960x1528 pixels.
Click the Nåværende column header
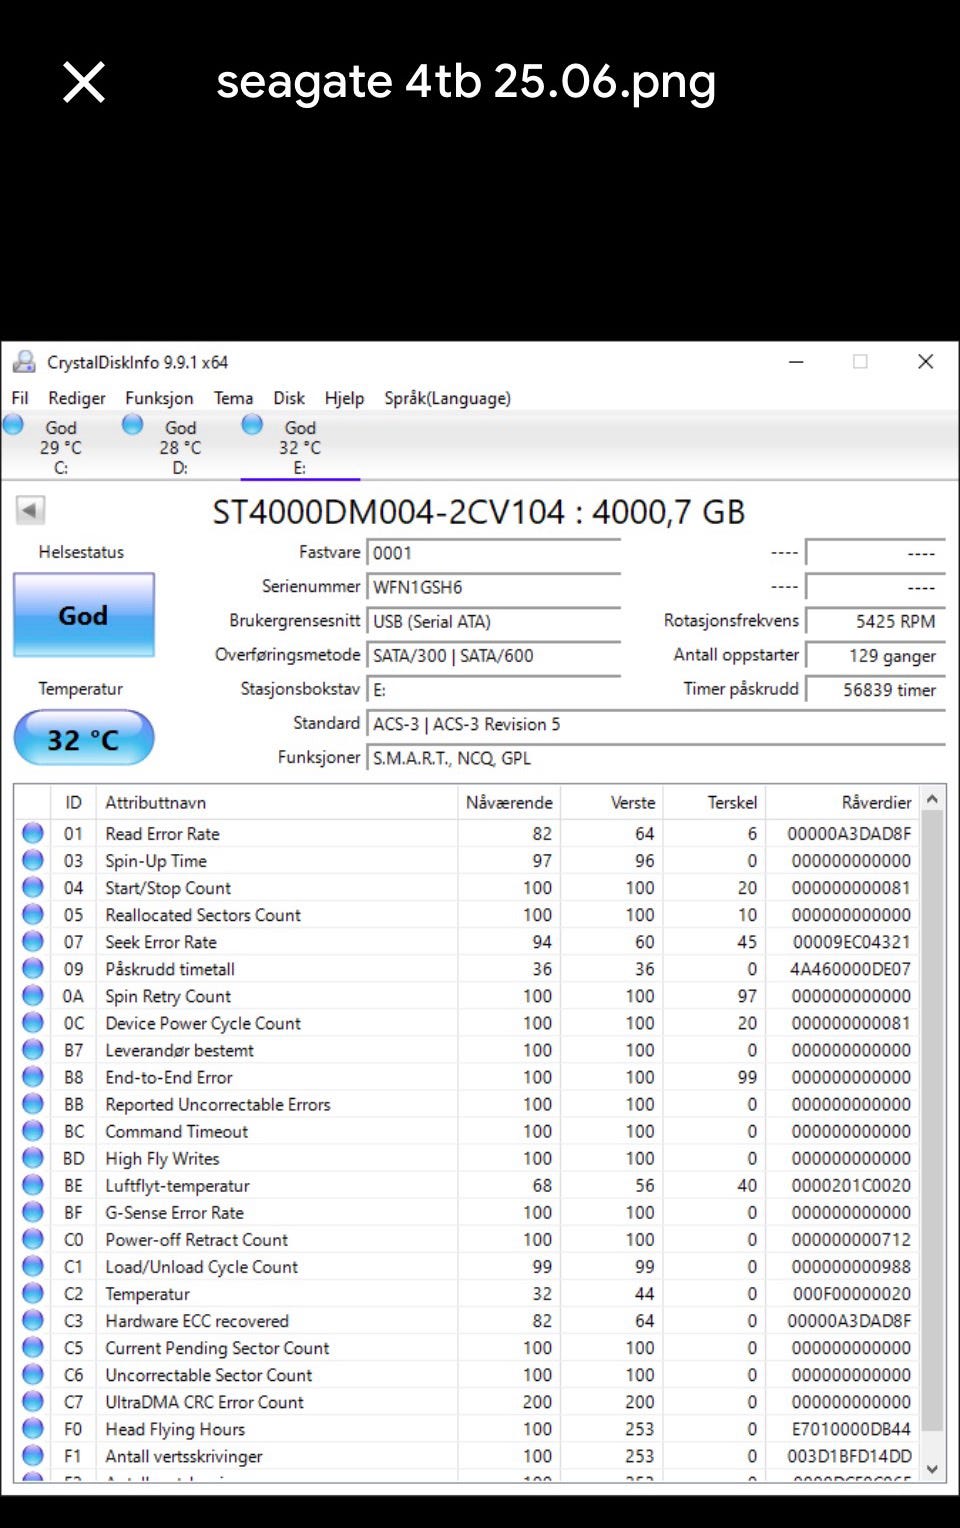click(509, 802)
